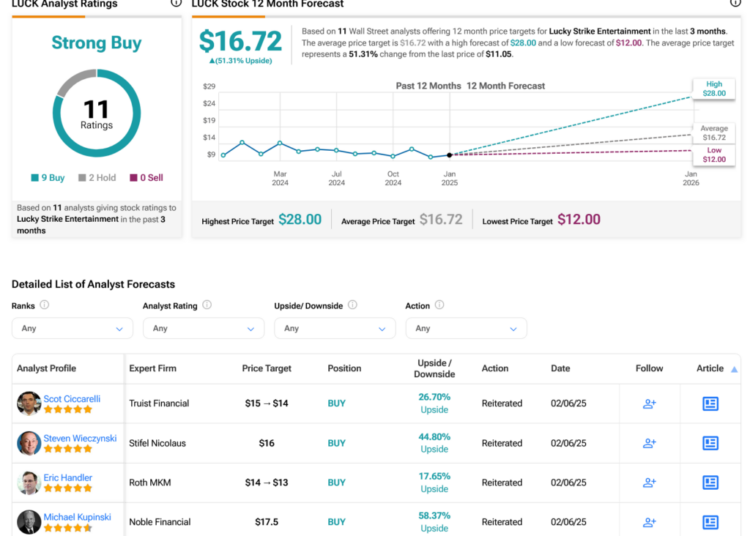Open Michael Kupinski analyst profile
Image resolution: width=750 pixels, height=536 pixels.
point(77,517)
